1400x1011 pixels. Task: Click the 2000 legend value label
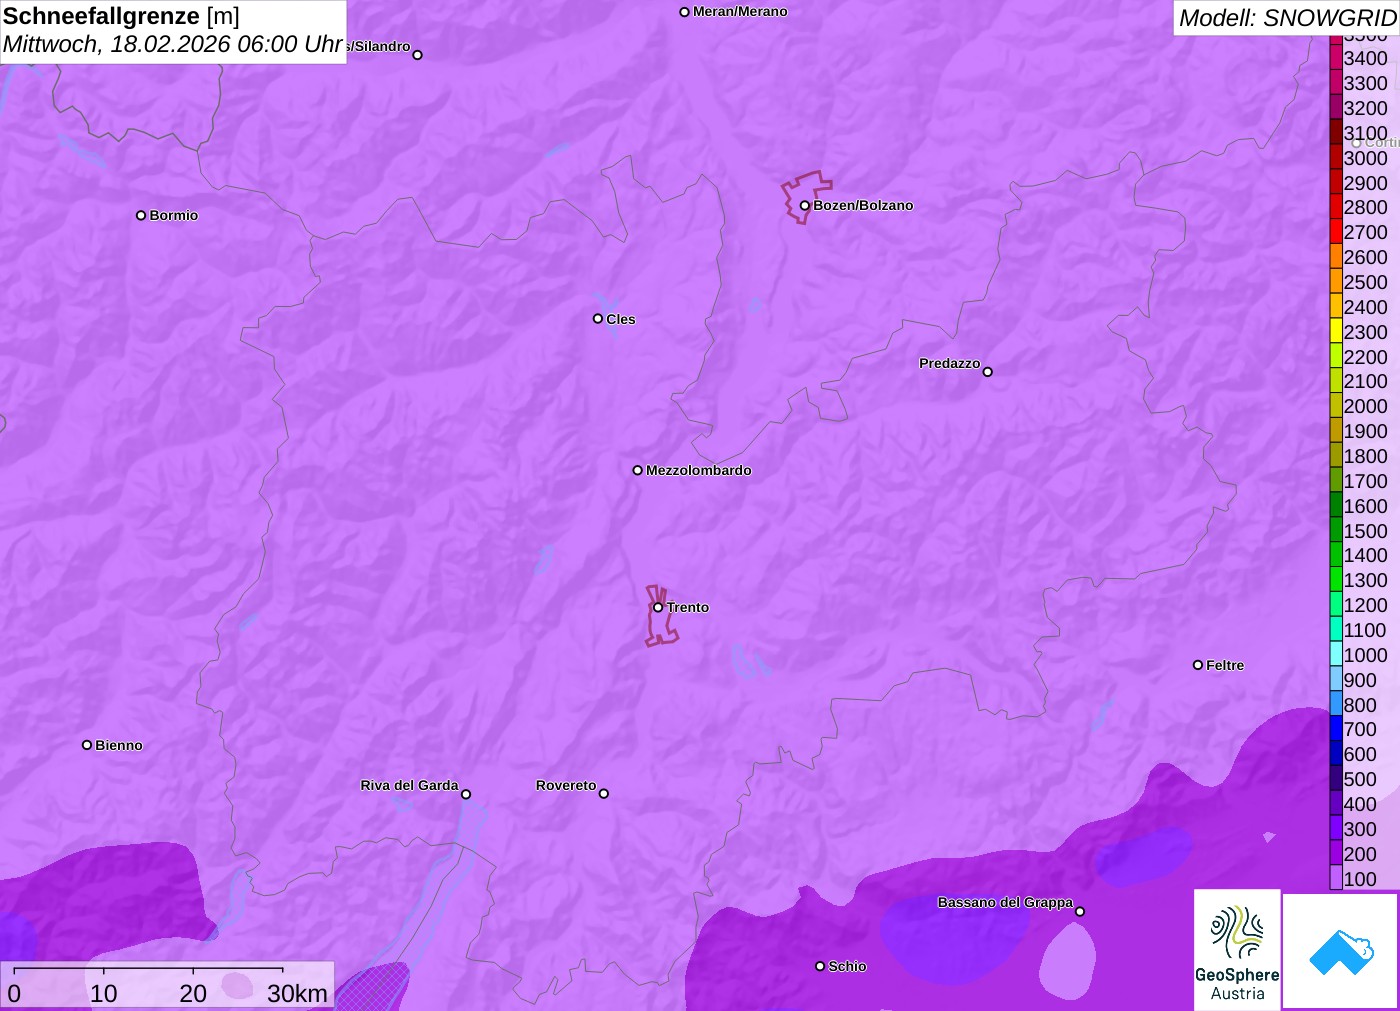1365,406
